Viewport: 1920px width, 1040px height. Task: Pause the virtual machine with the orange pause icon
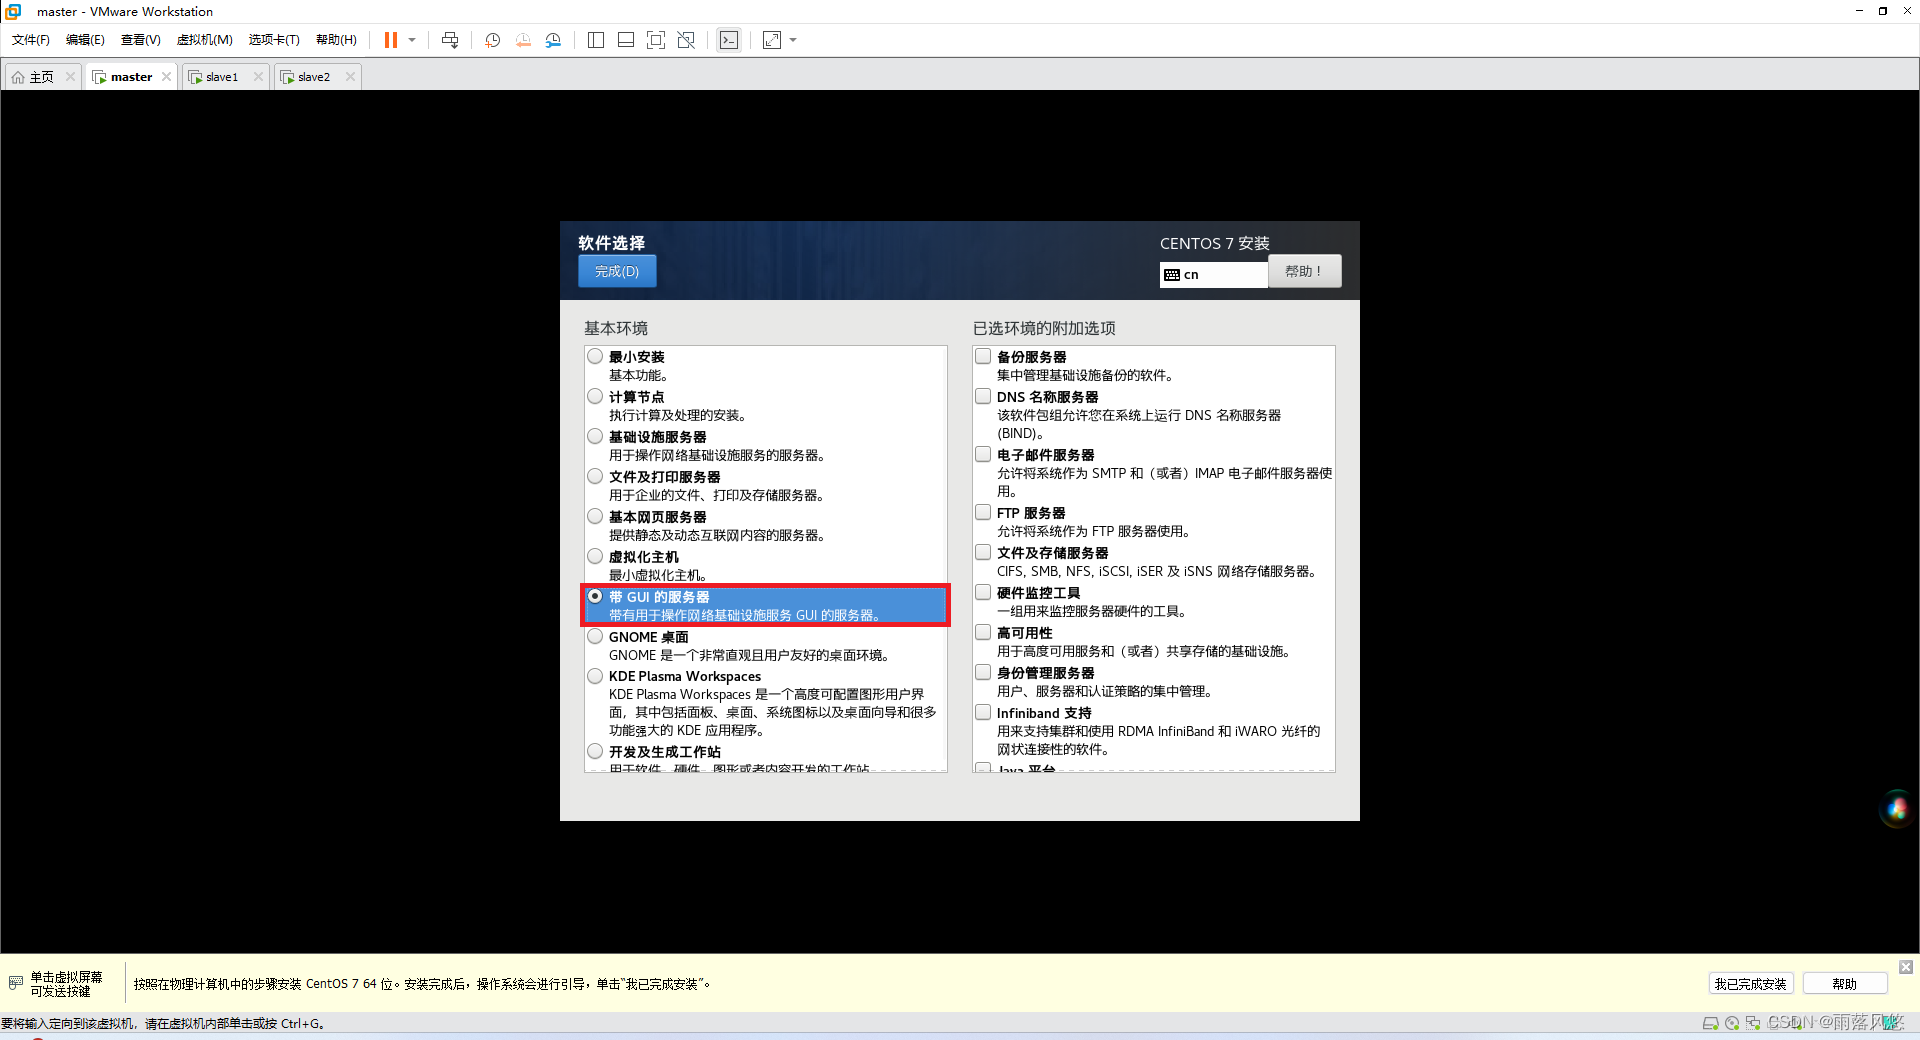tap(391, 40)
